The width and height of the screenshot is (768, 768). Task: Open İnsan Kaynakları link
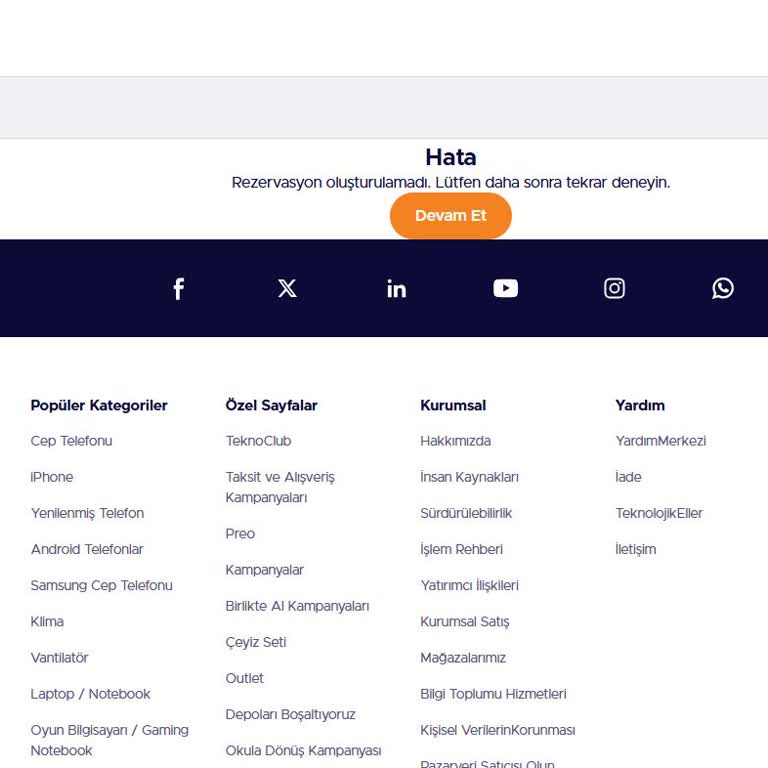tap(469, 477)
